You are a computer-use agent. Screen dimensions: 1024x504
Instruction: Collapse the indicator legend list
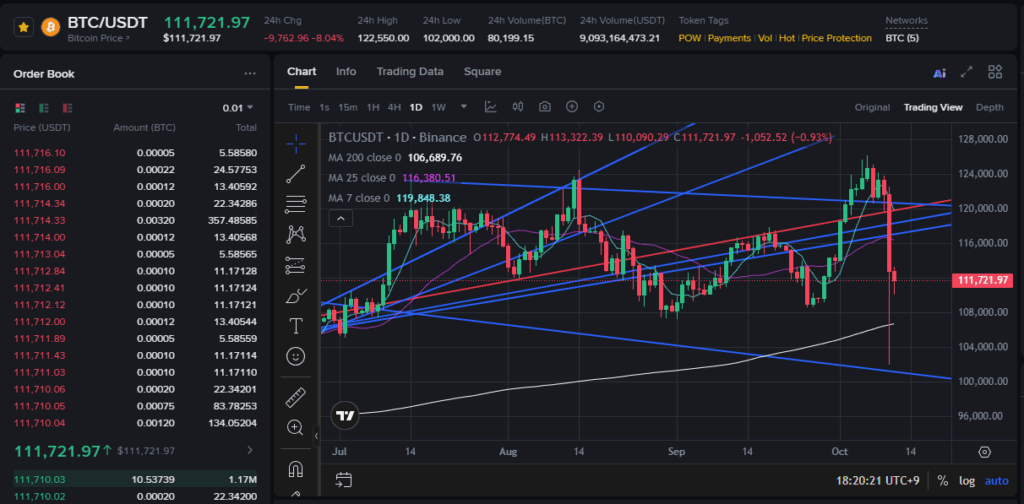click(x=341, y=218)
